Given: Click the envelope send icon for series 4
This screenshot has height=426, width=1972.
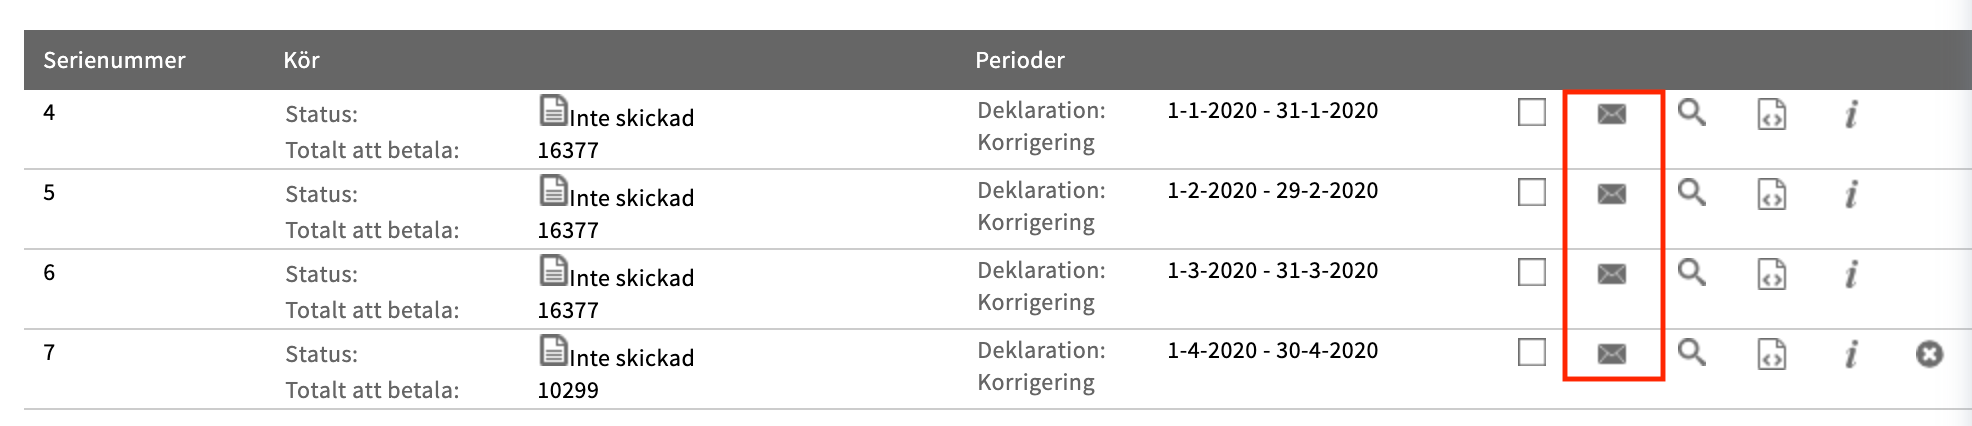Looking at the screenshot, I should [x=1611, y=114].
